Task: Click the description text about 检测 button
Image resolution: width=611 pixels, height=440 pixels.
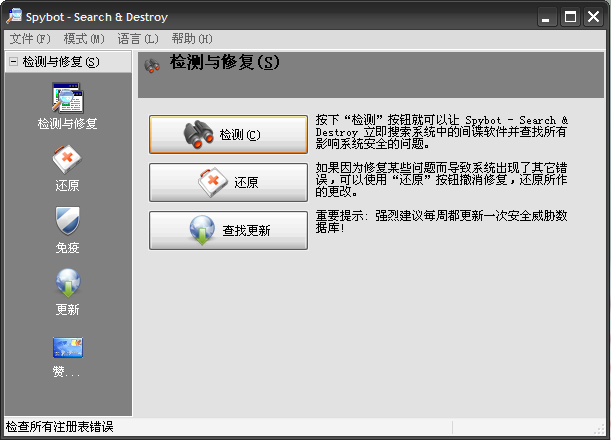Action: pyautogui.click(x=441, y=132)
